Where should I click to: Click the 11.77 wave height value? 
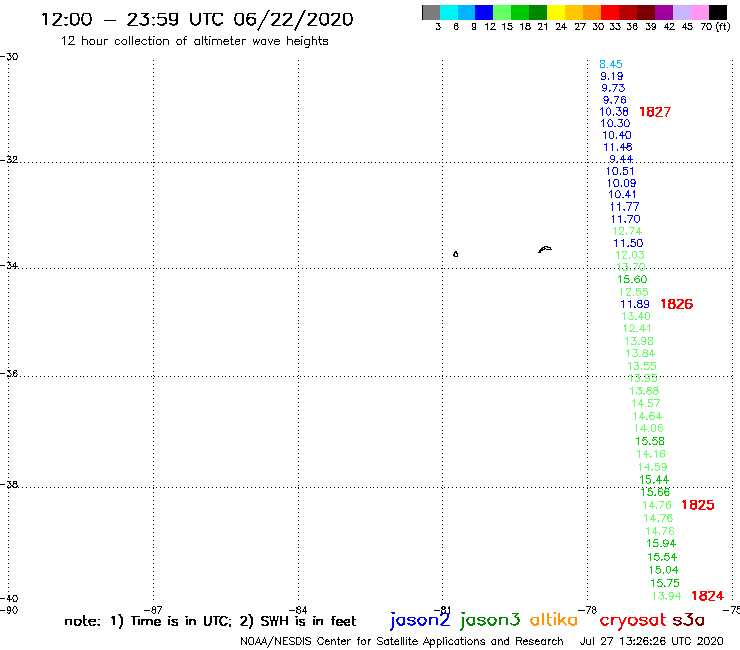click(x=624, y=207)
